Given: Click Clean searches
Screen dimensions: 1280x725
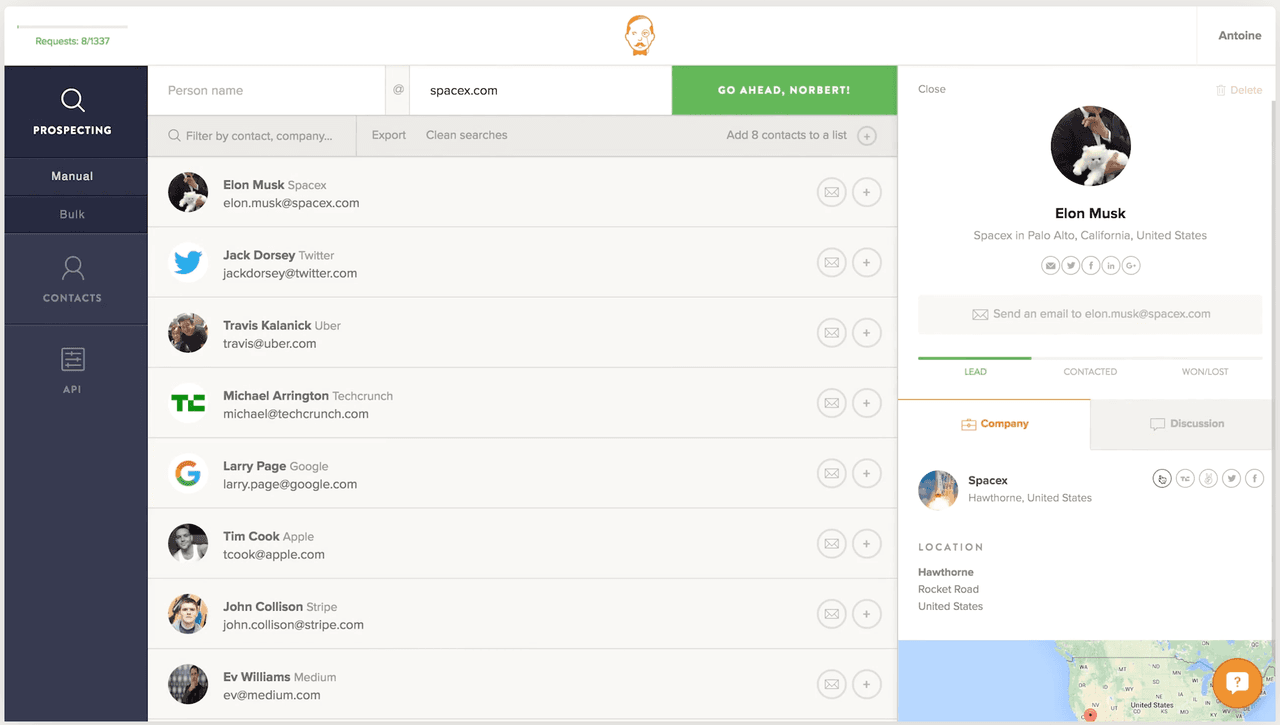Looking at the screenshot, I should pyautogui.click(x=466, y=135).
